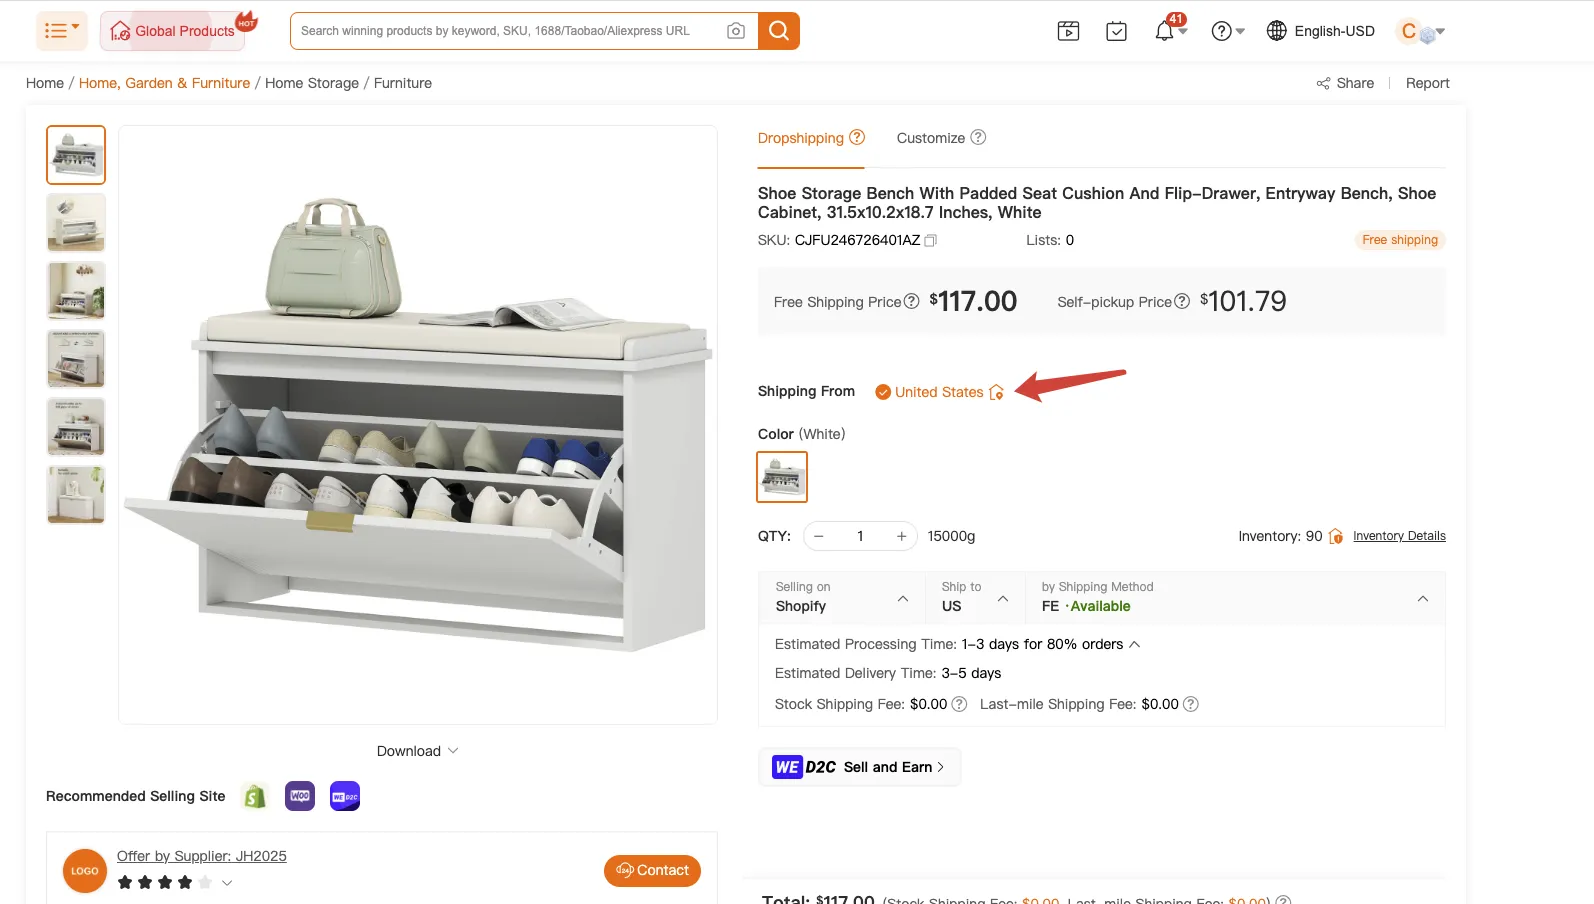Viewport: 1594px width, 904px height.
Task: Select the Shopify recommended selling site icon
Action: (x=255, y=796)
